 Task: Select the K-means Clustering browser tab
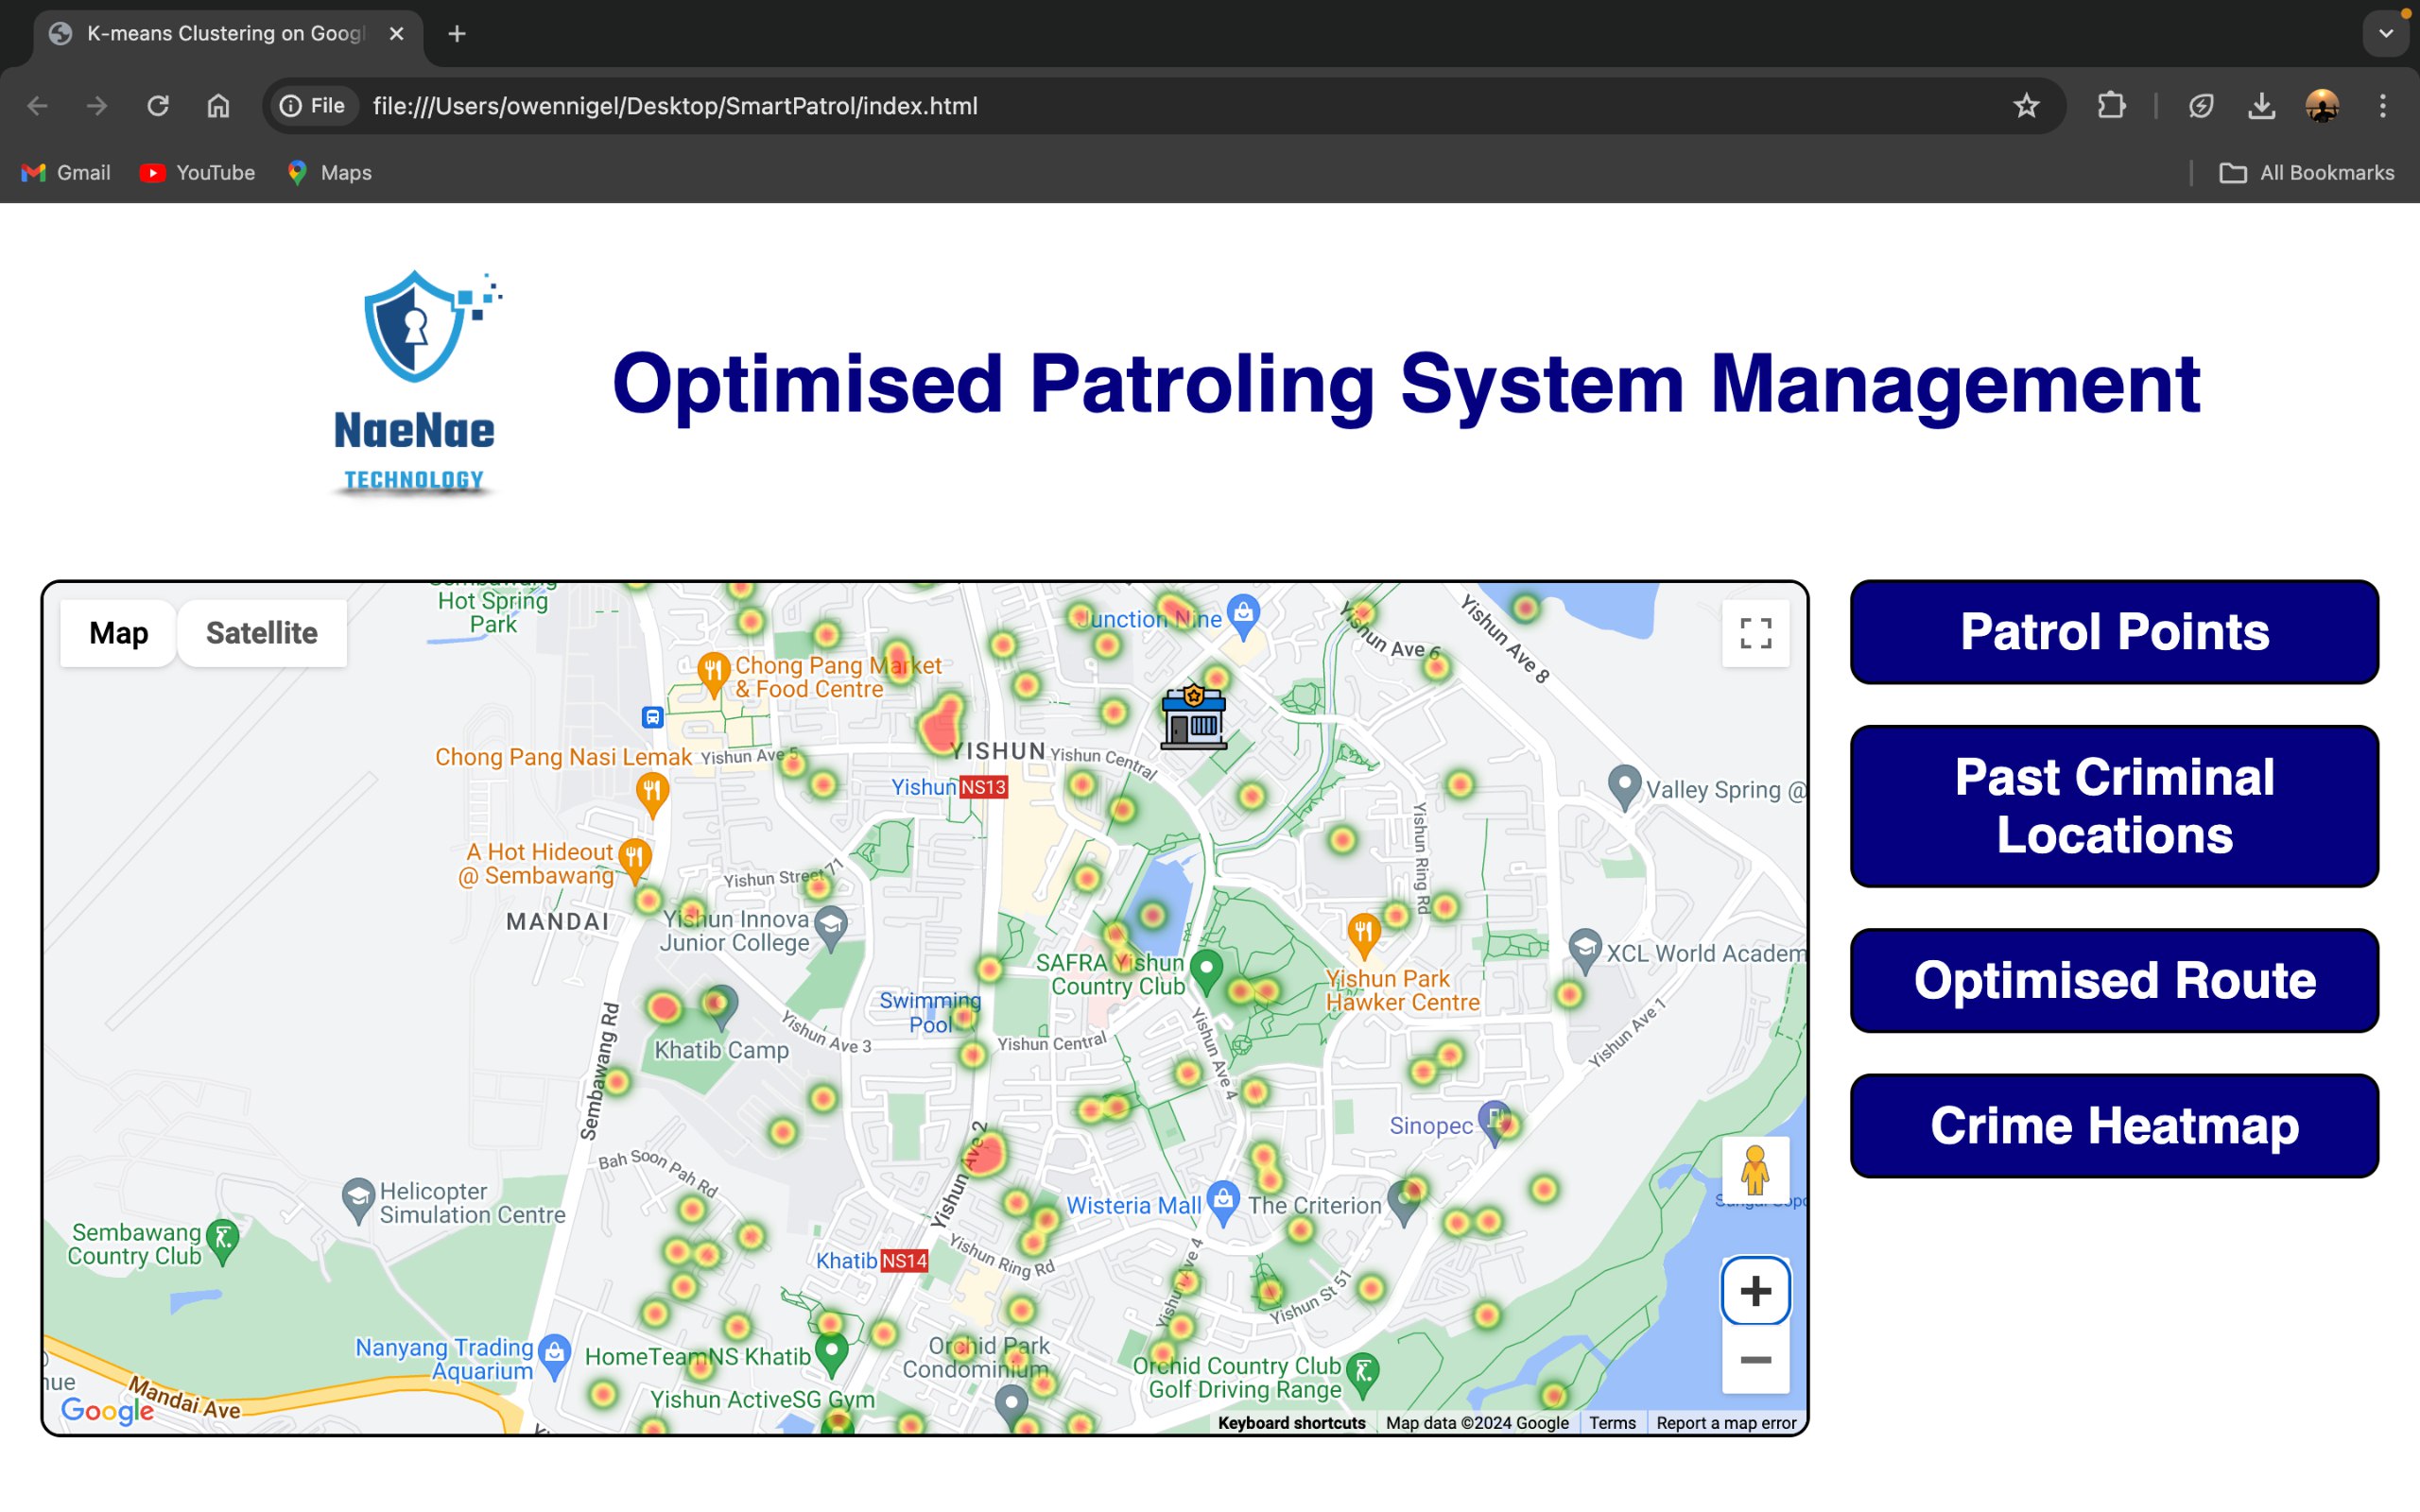point(225,34)
